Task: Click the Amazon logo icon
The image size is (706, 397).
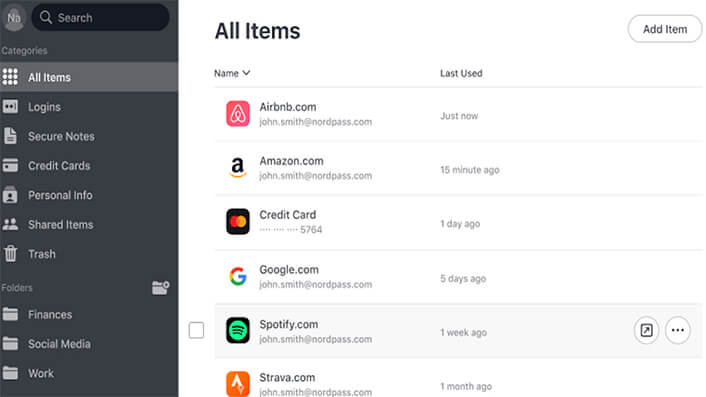Action: click(x=238, y=167)
